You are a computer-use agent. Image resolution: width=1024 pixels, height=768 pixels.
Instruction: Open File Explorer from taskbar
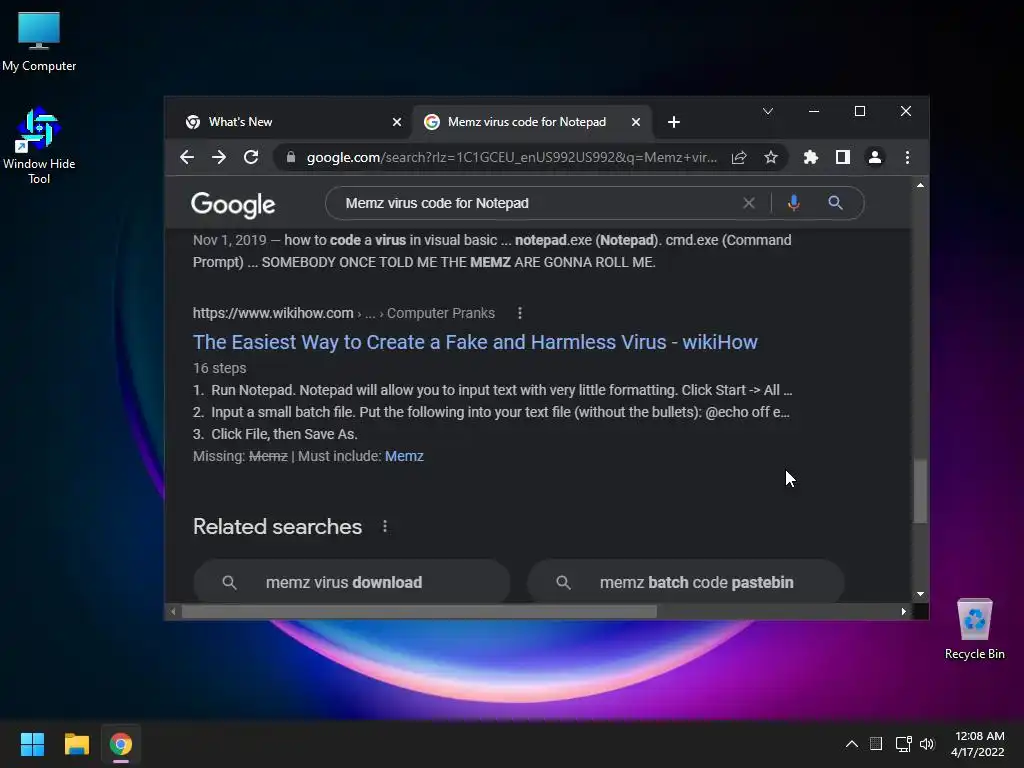pos(76,744)
